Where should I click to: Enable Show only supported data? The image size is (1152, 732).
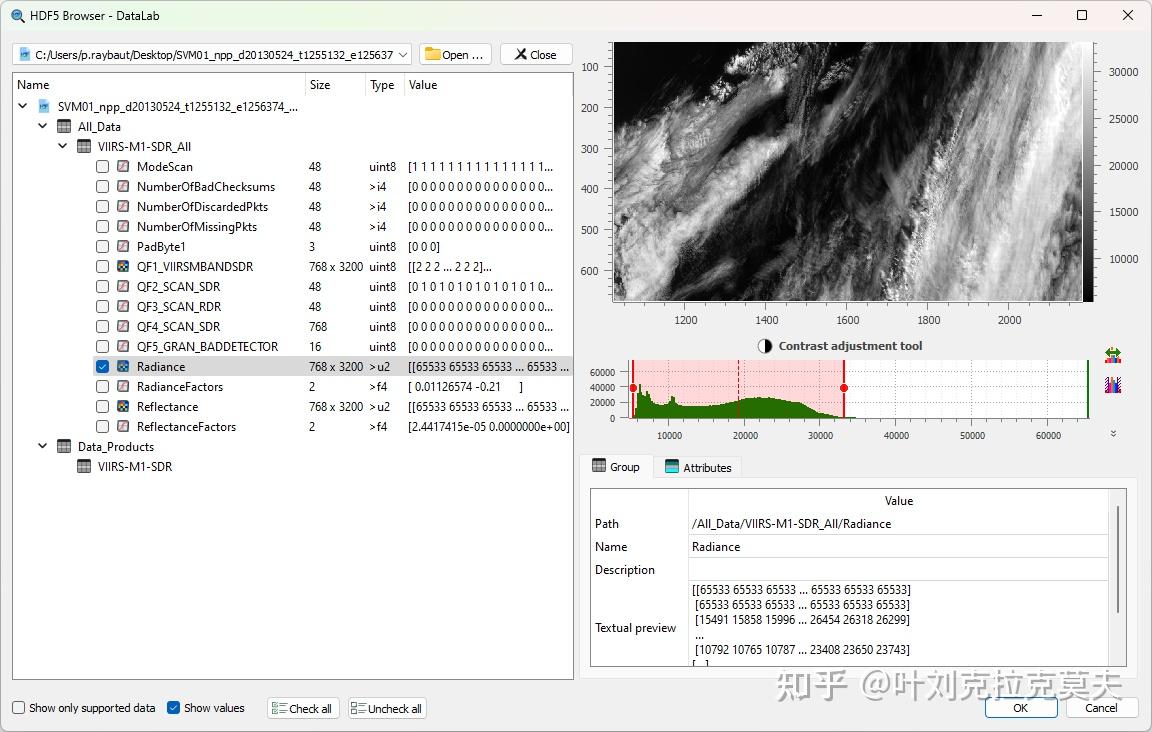(18, 708)
